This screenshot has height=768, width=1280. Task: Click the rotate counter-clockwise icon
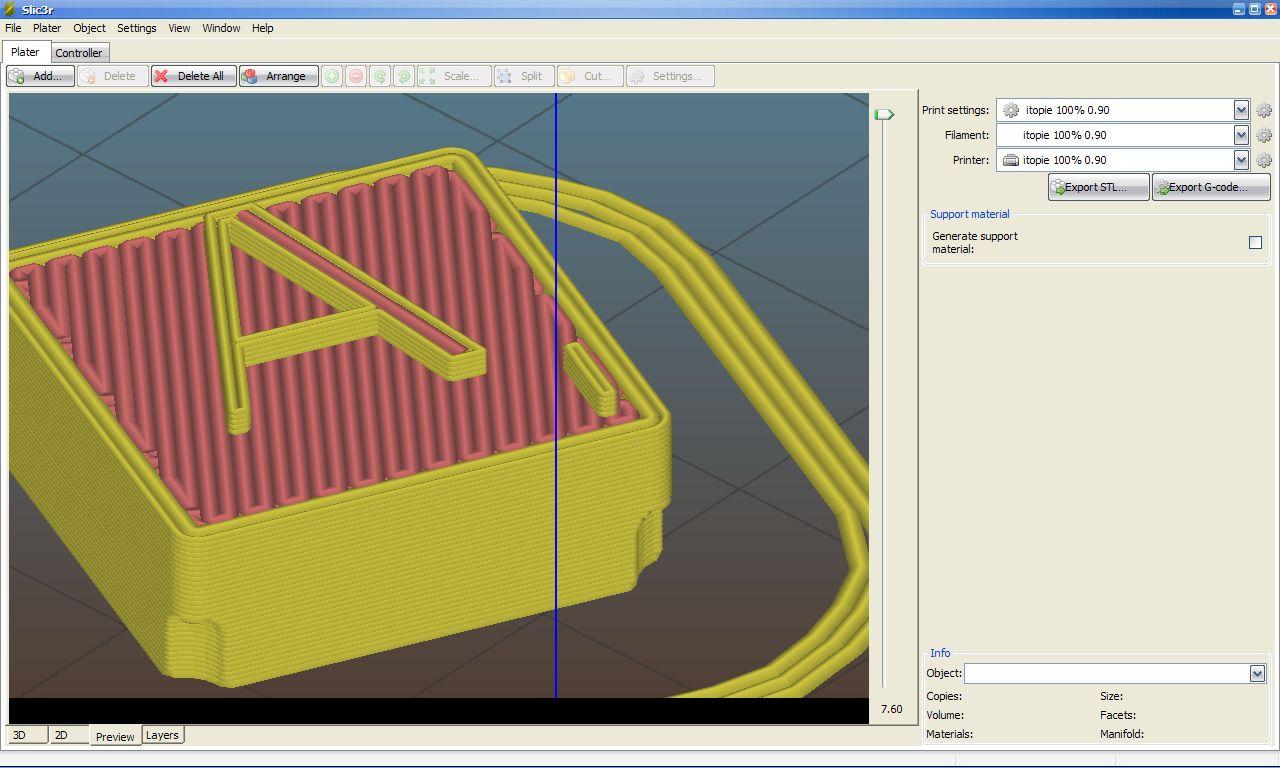380,76
